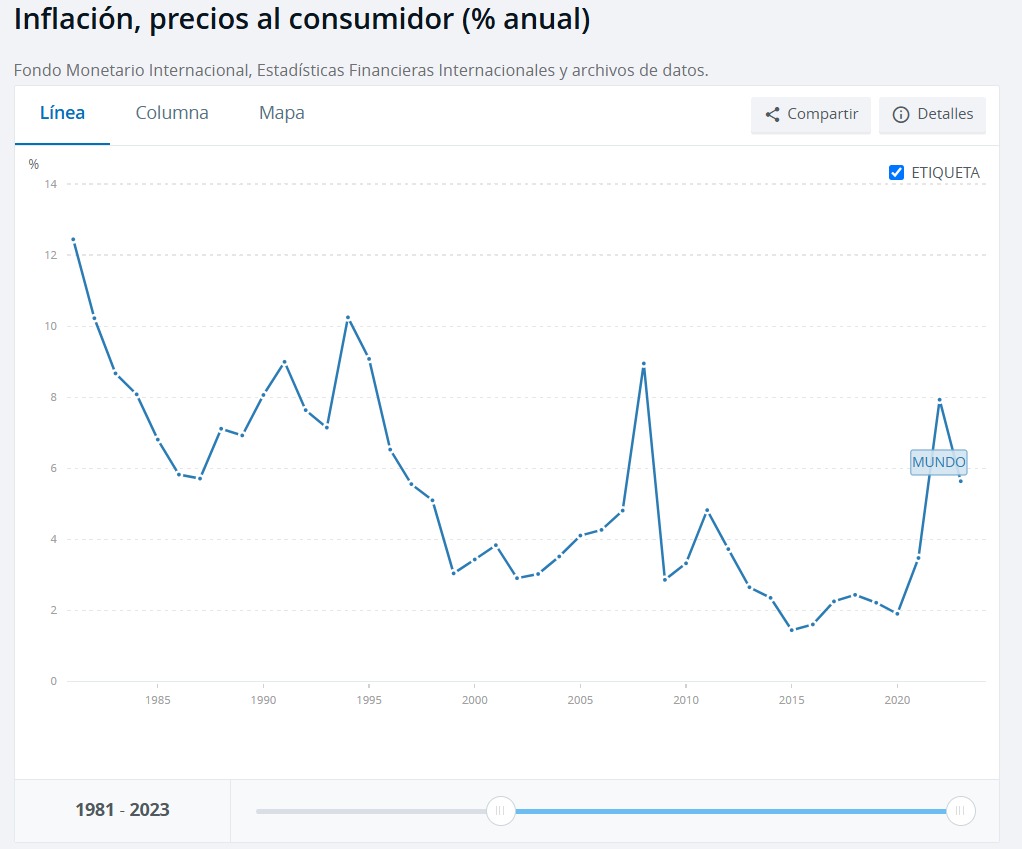Click the left handle of the year slider
Image resolution: width=1022 pixels, height=849 pixels.
pyautogui.click(x=500, y=810)
